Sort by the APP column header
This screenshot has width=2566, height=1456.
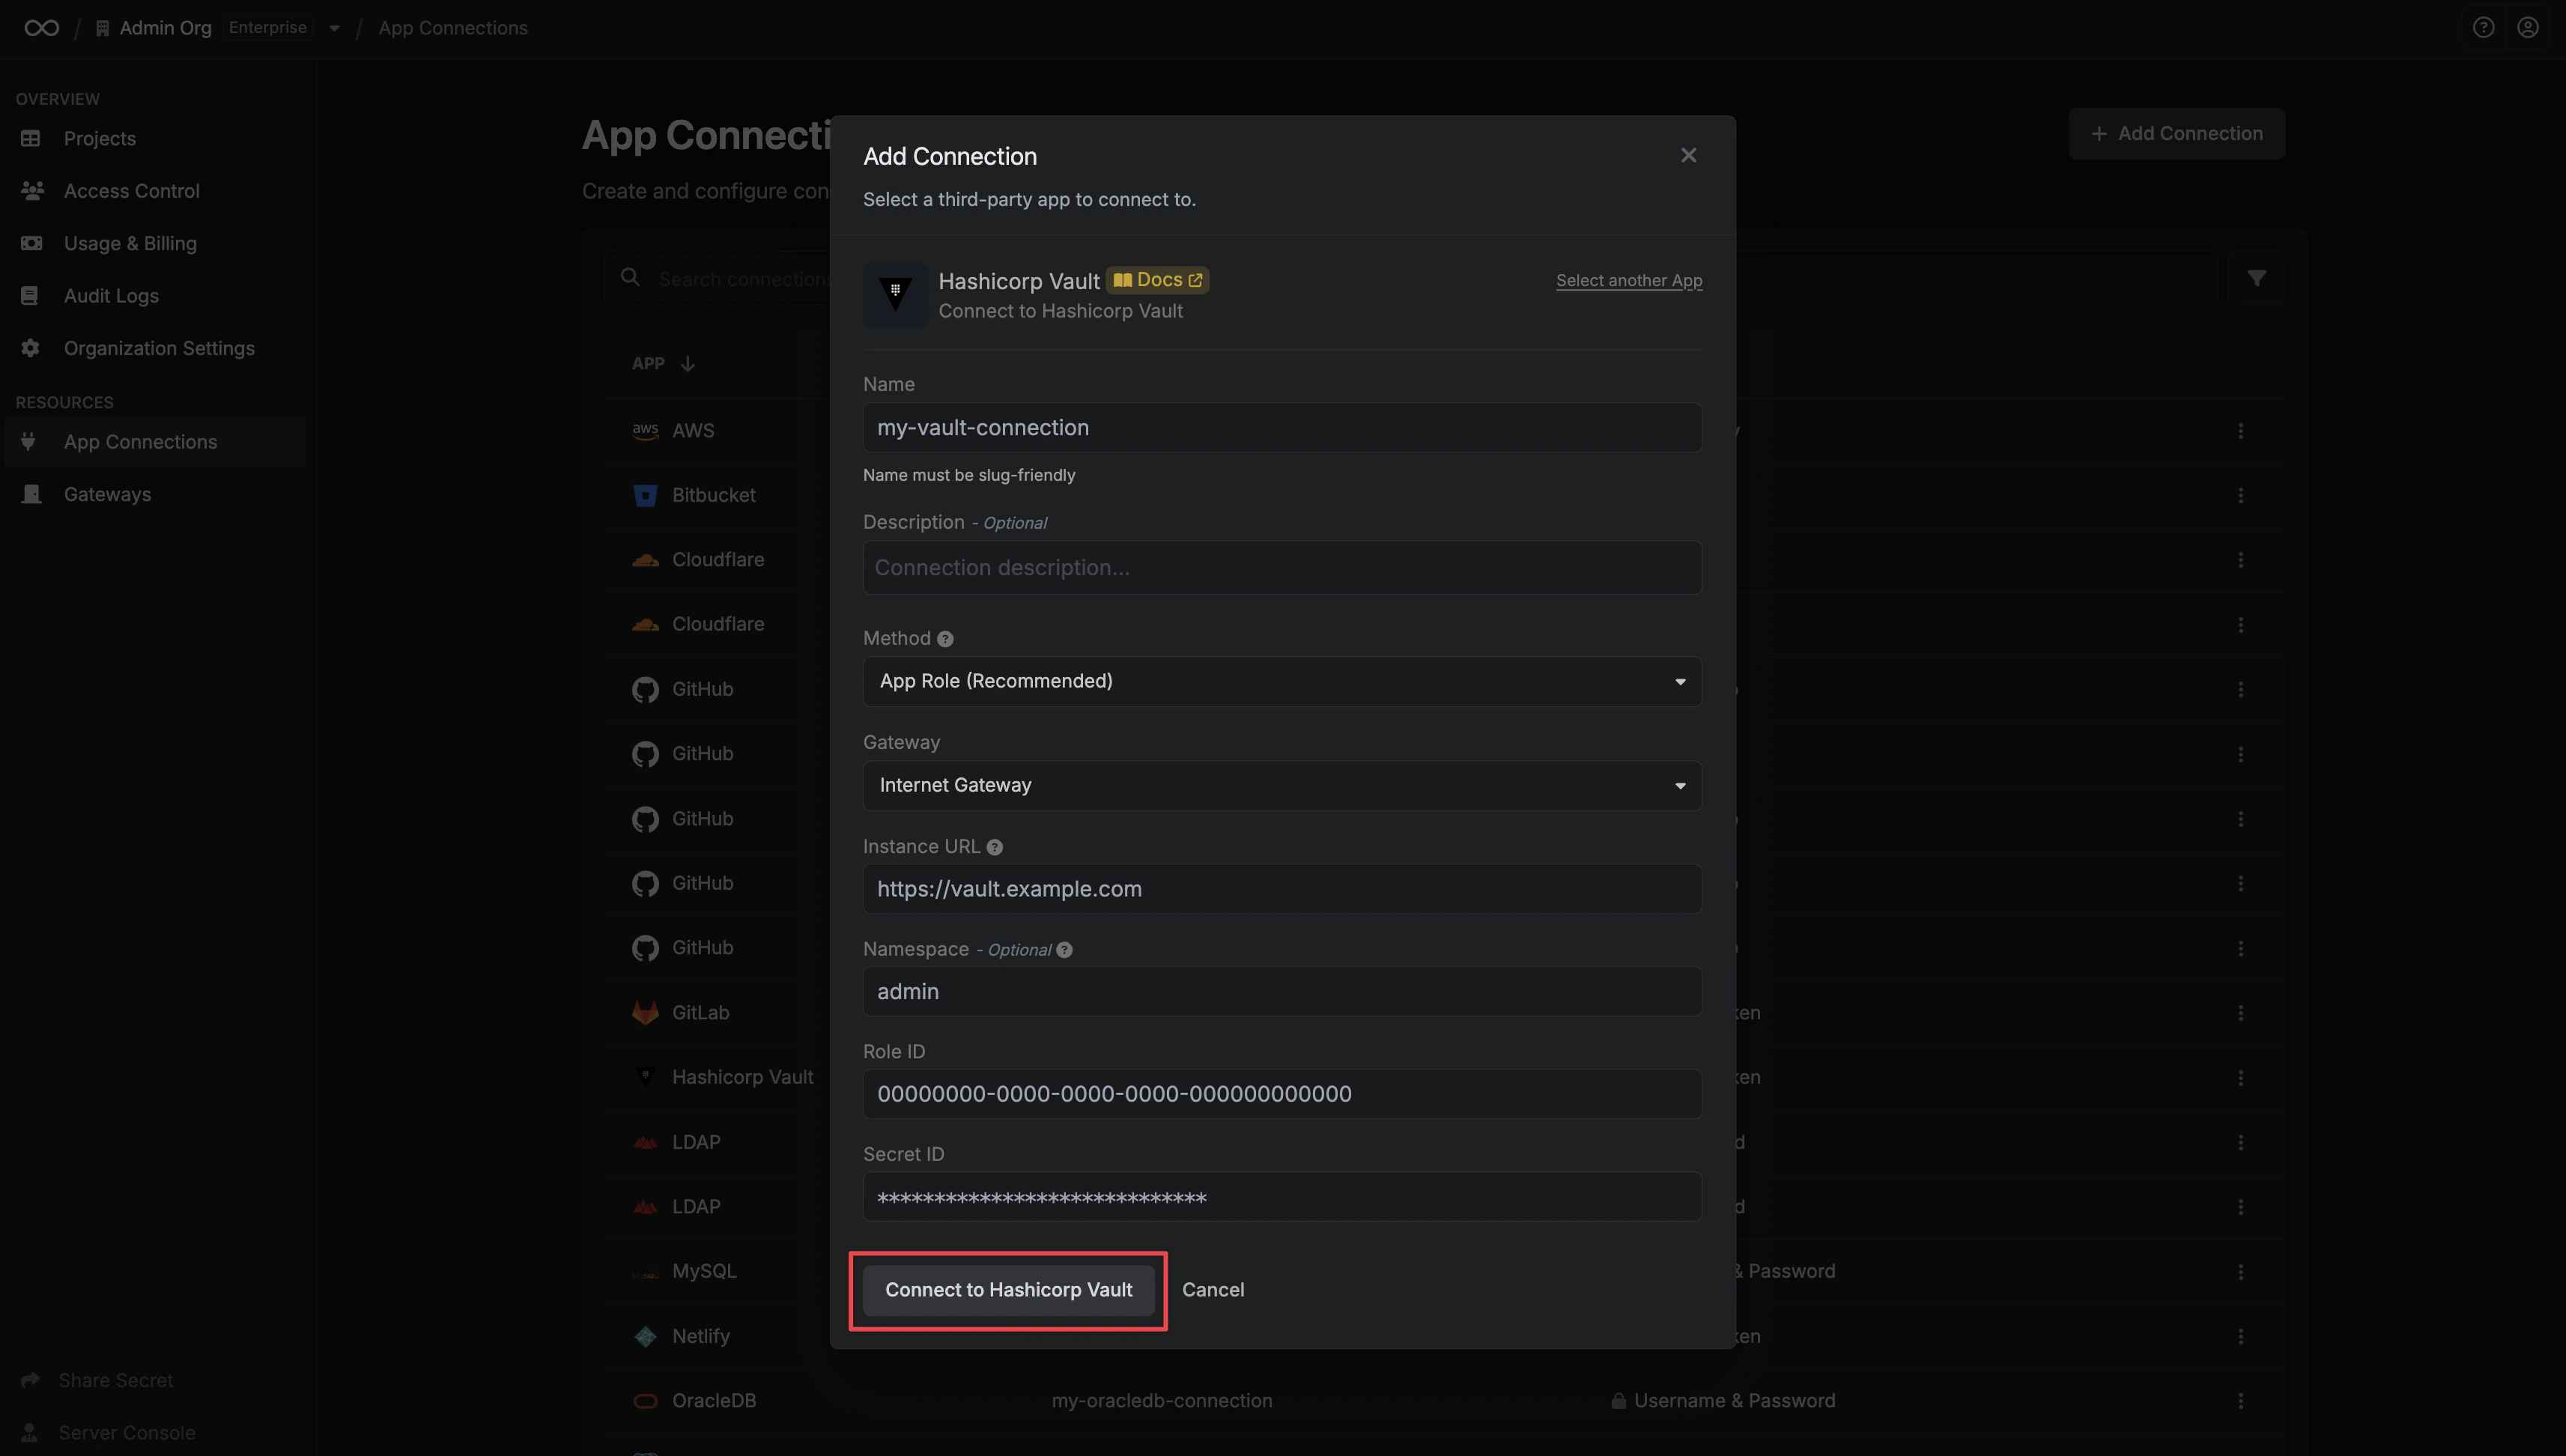tap(663, 363)
